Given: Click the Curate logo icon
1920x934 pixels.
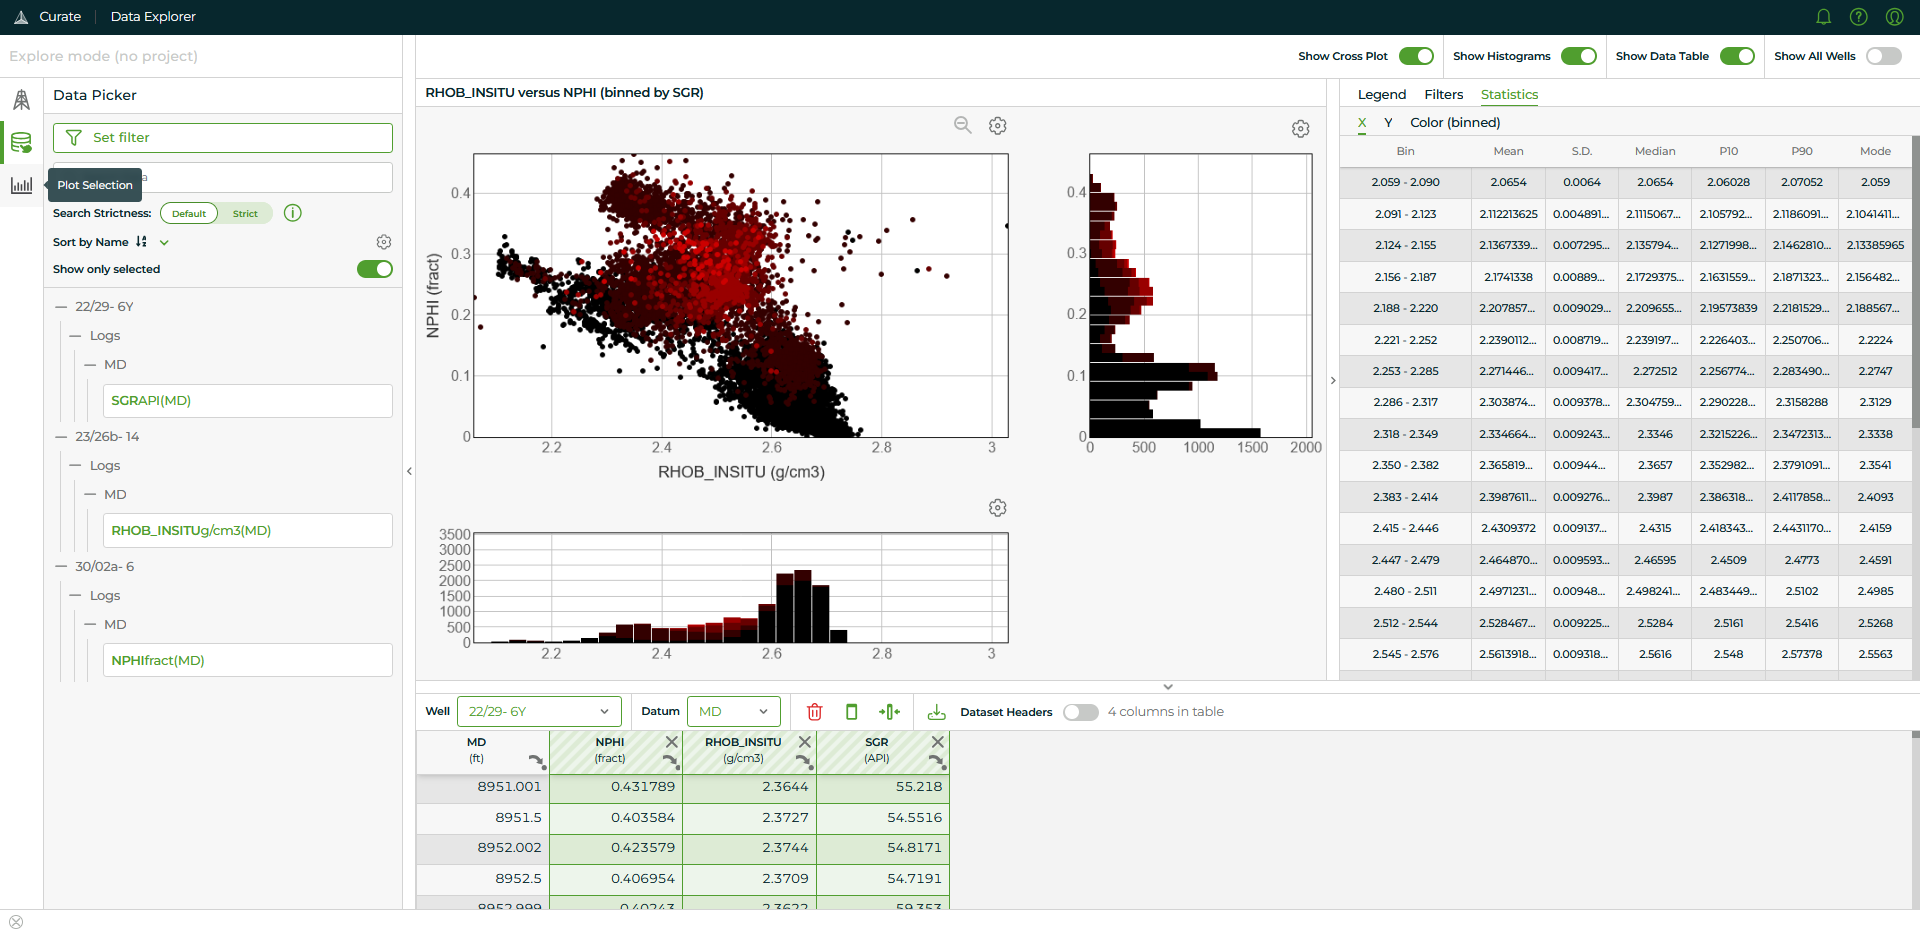Looking at the screenshot, I should [x=21, y=17].
